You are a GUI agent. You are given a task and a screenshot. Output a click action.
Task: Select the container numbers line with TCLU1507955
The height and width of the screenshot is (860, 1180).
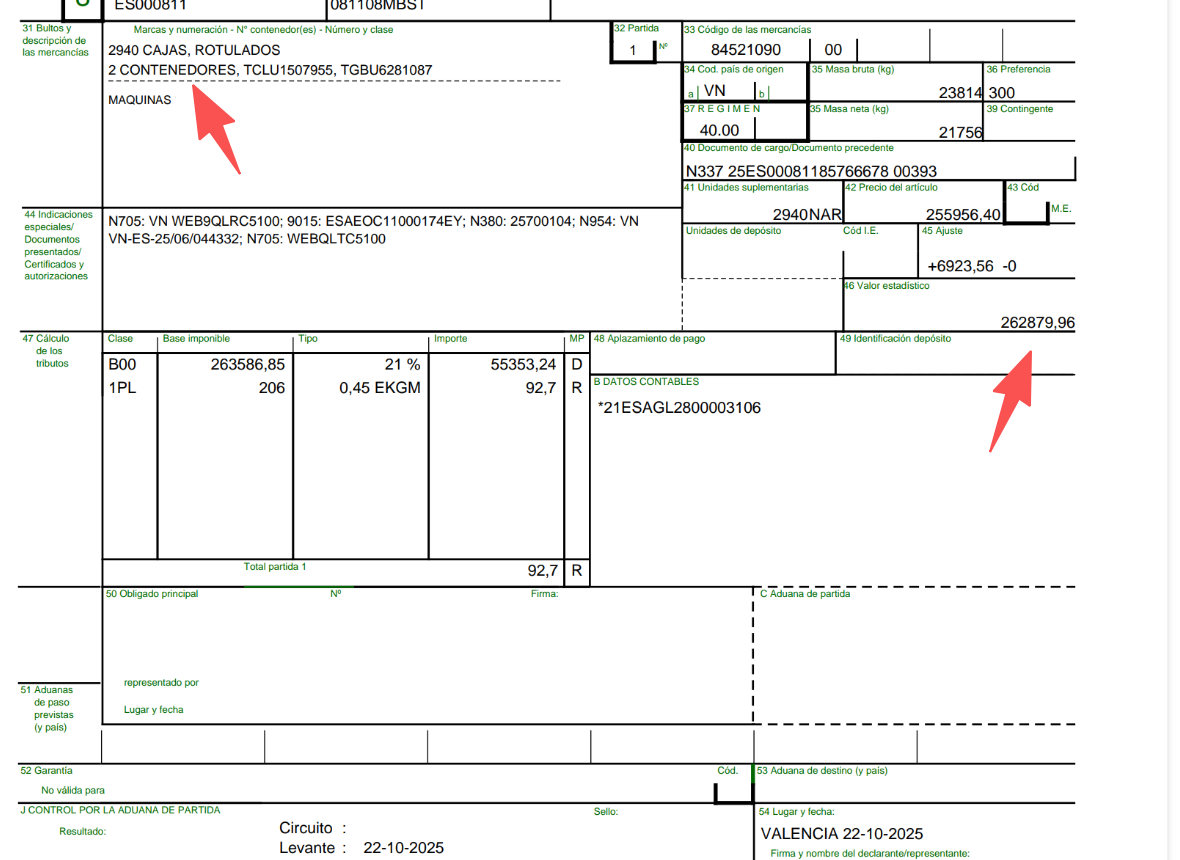click(x=270, y=70)
